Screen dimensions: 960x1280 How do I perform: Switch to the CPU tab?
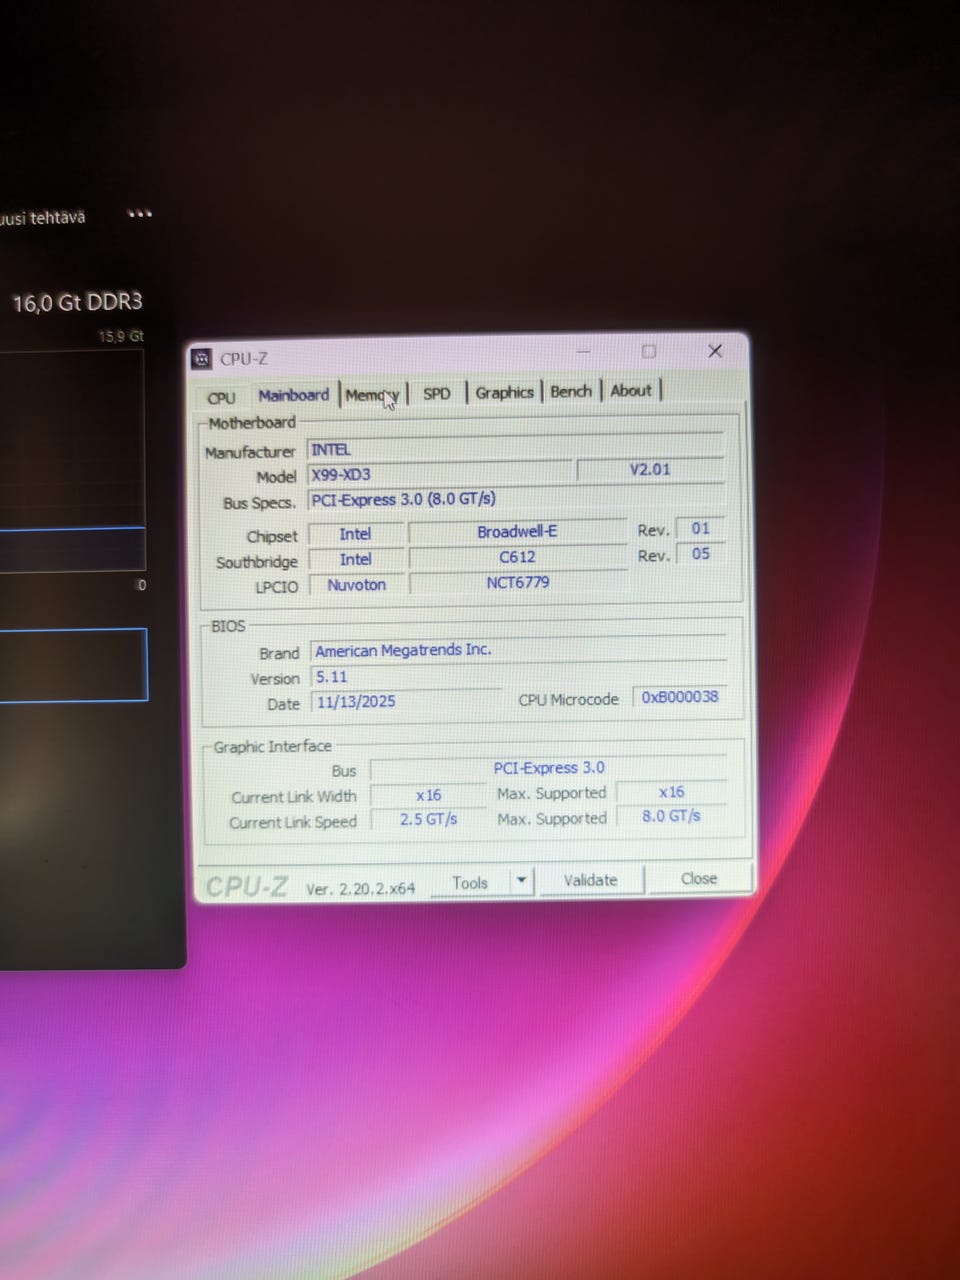[x=221, y=397]
